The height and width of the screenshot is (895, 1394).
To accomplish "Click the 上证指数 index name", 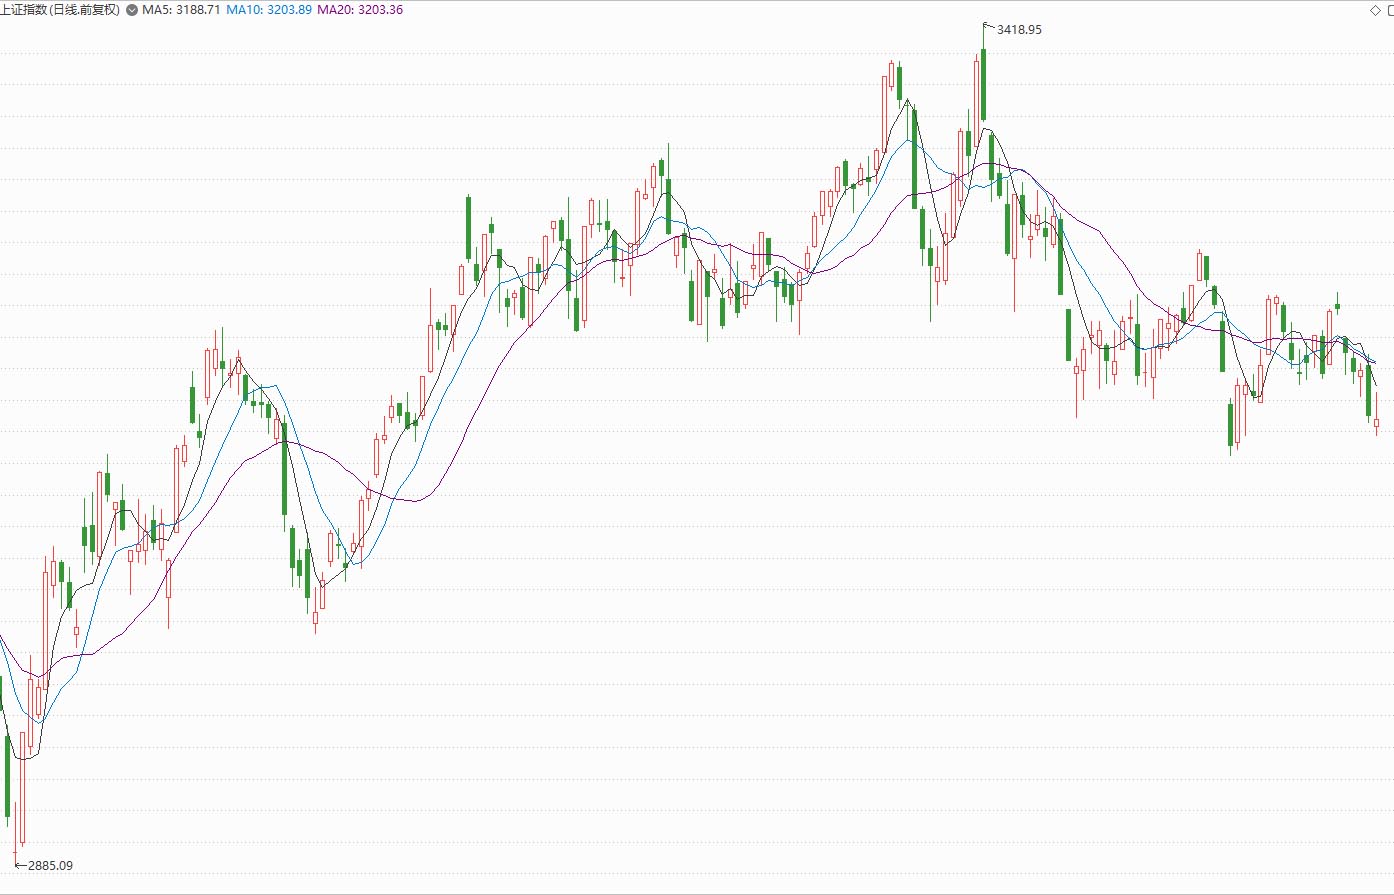I will click(24, 10).
